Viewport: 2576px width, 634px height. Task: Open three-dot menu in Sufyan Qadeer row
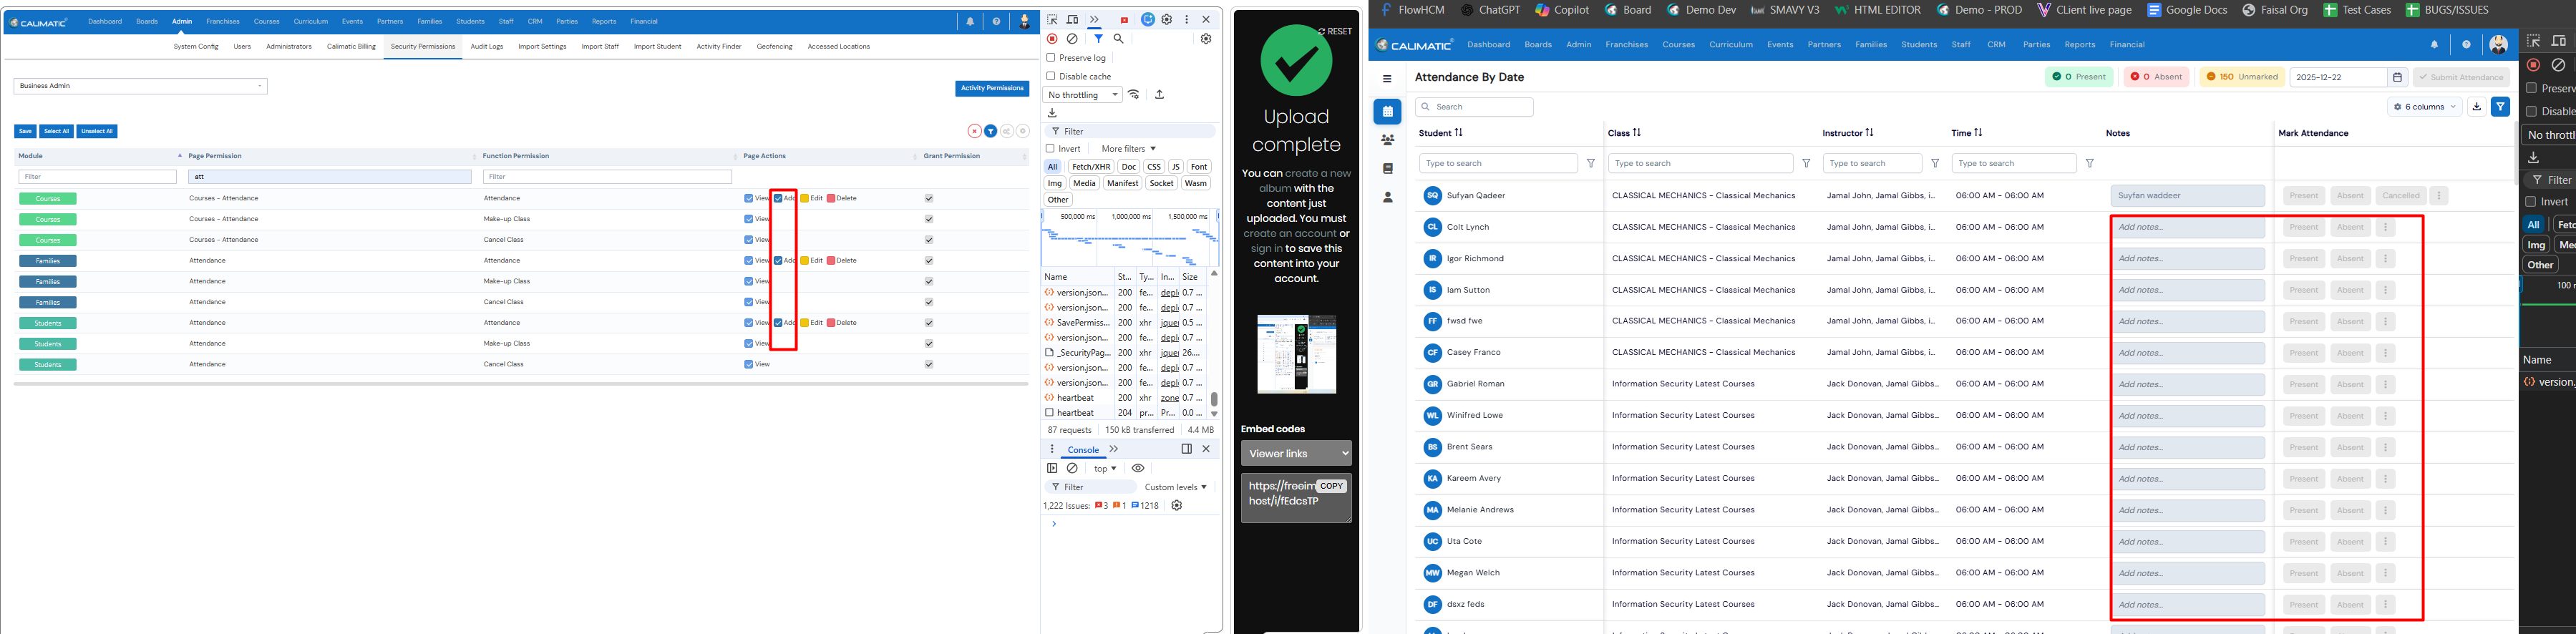pos(2438,196)
